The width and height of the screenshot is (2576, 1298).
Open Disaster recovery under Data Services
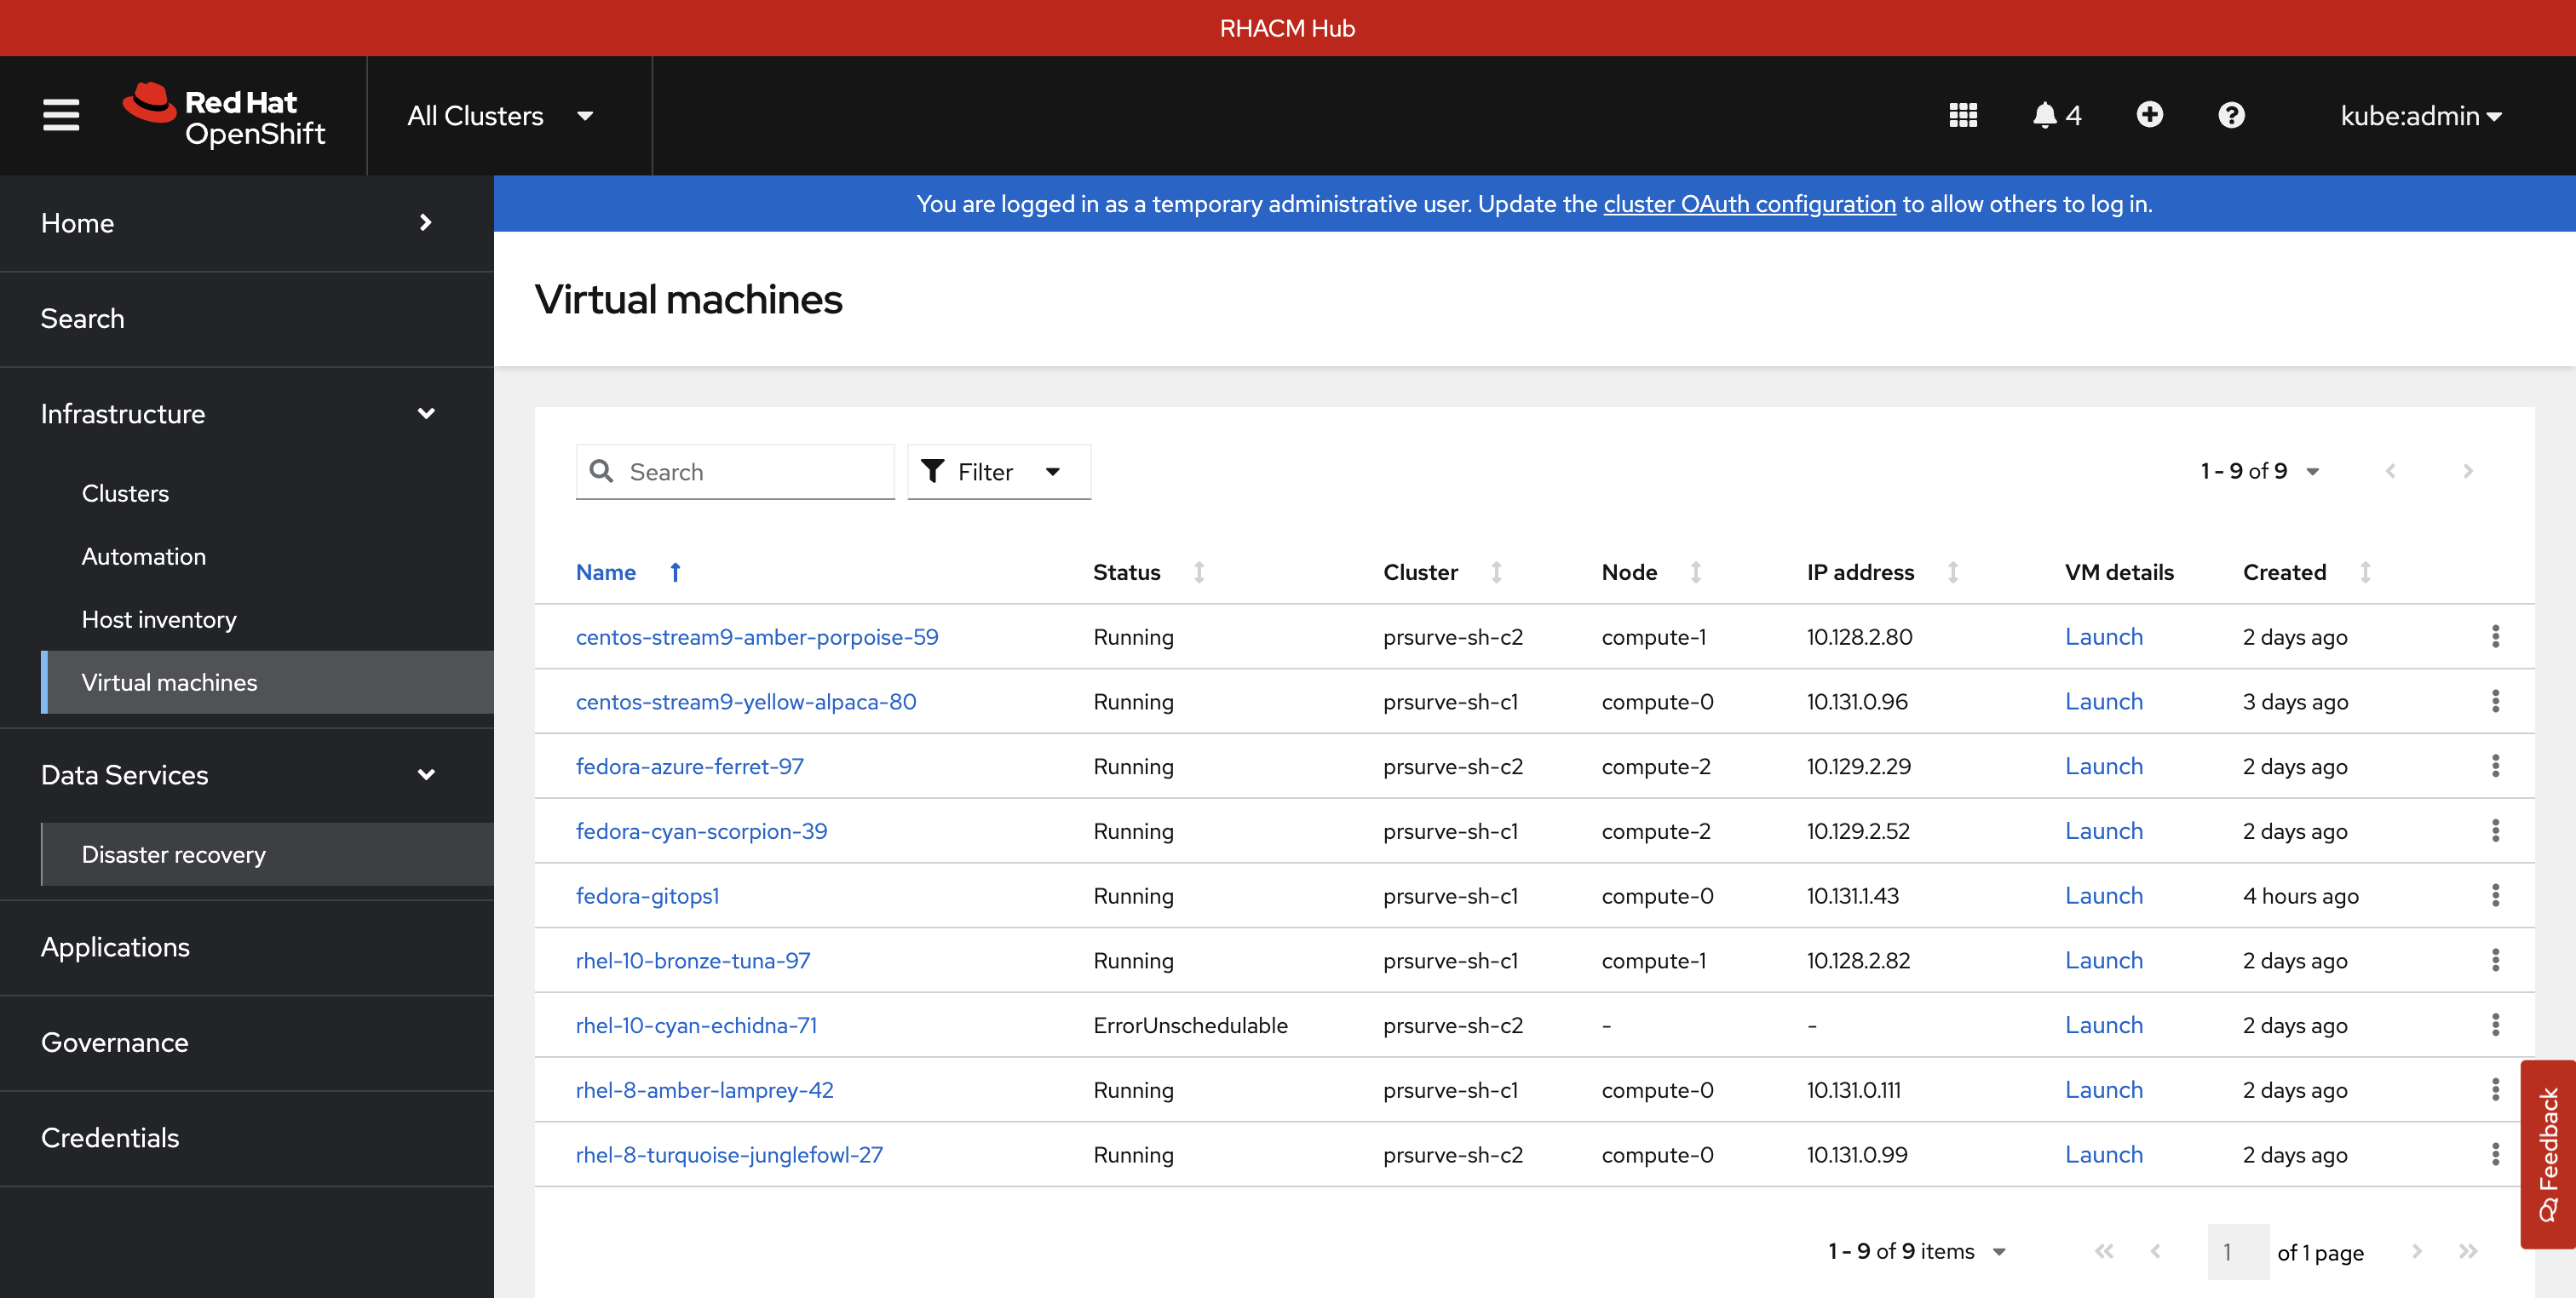[173, 854]
